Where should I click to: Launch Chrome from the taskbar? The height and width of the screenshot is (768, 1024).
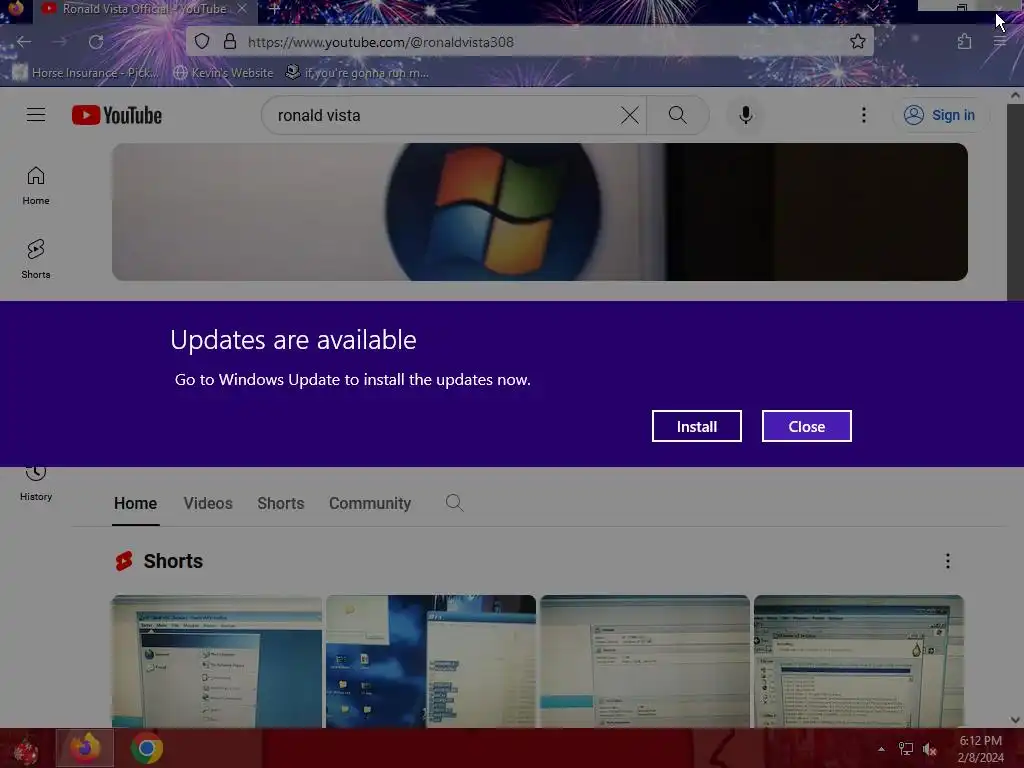[147, 748]
